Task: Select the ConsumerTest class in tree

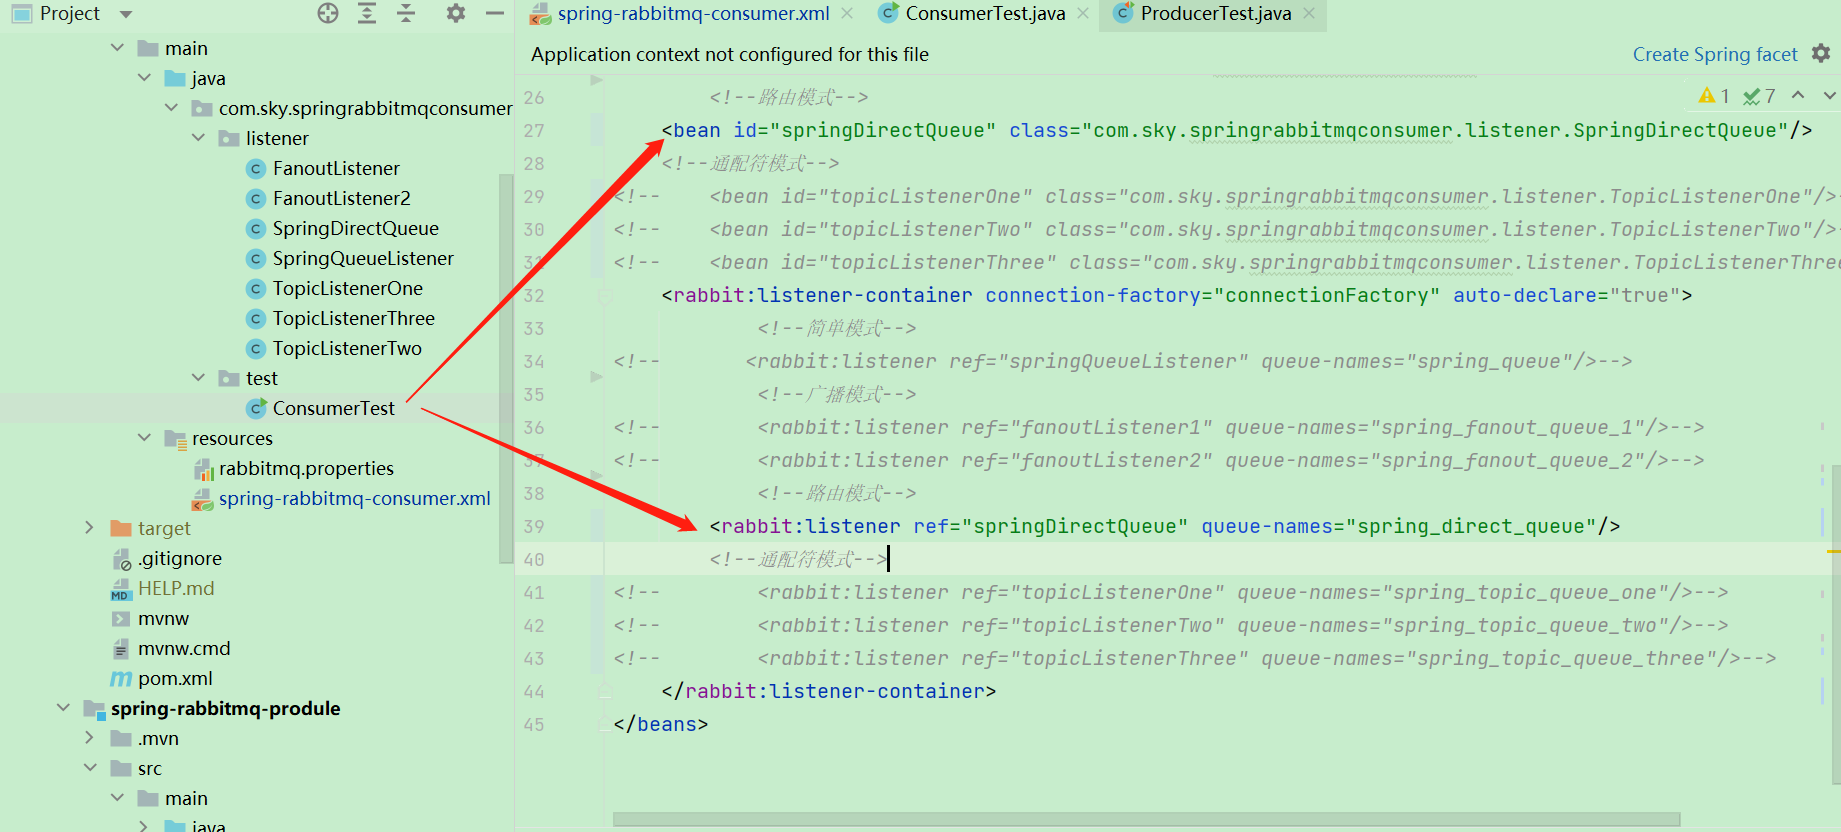Action: pos(334,408)
